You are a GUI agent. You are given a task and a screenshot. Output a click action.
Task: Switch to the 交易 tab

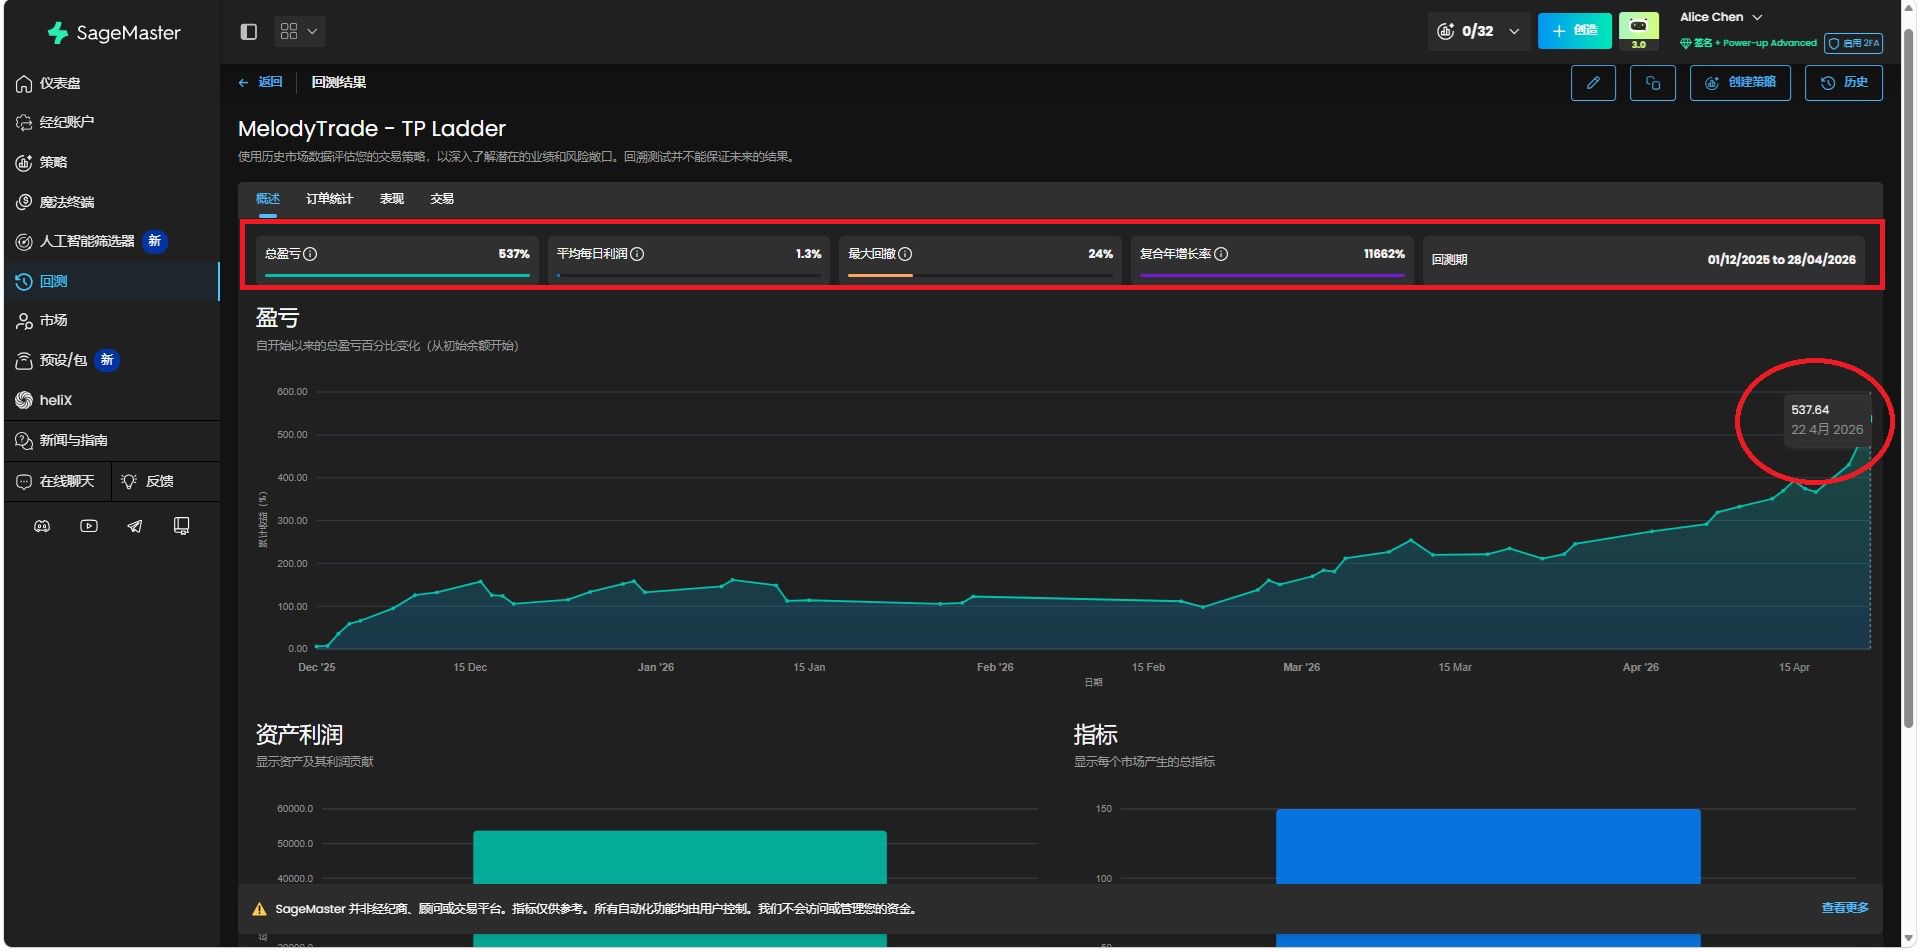(x=442, y=199)
